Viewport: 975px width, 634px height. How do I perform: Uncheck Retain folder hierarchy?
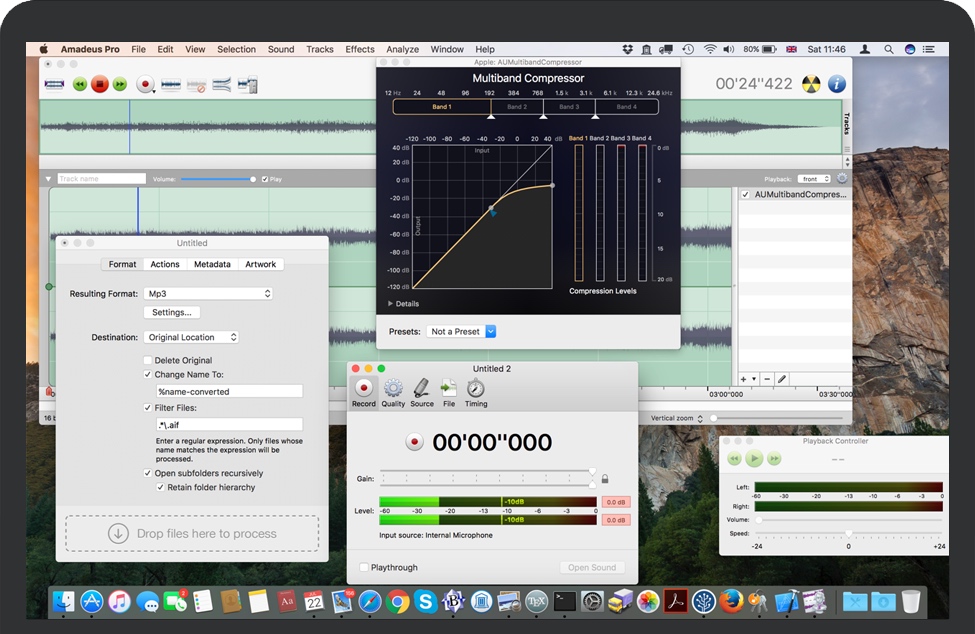[160, 487]
